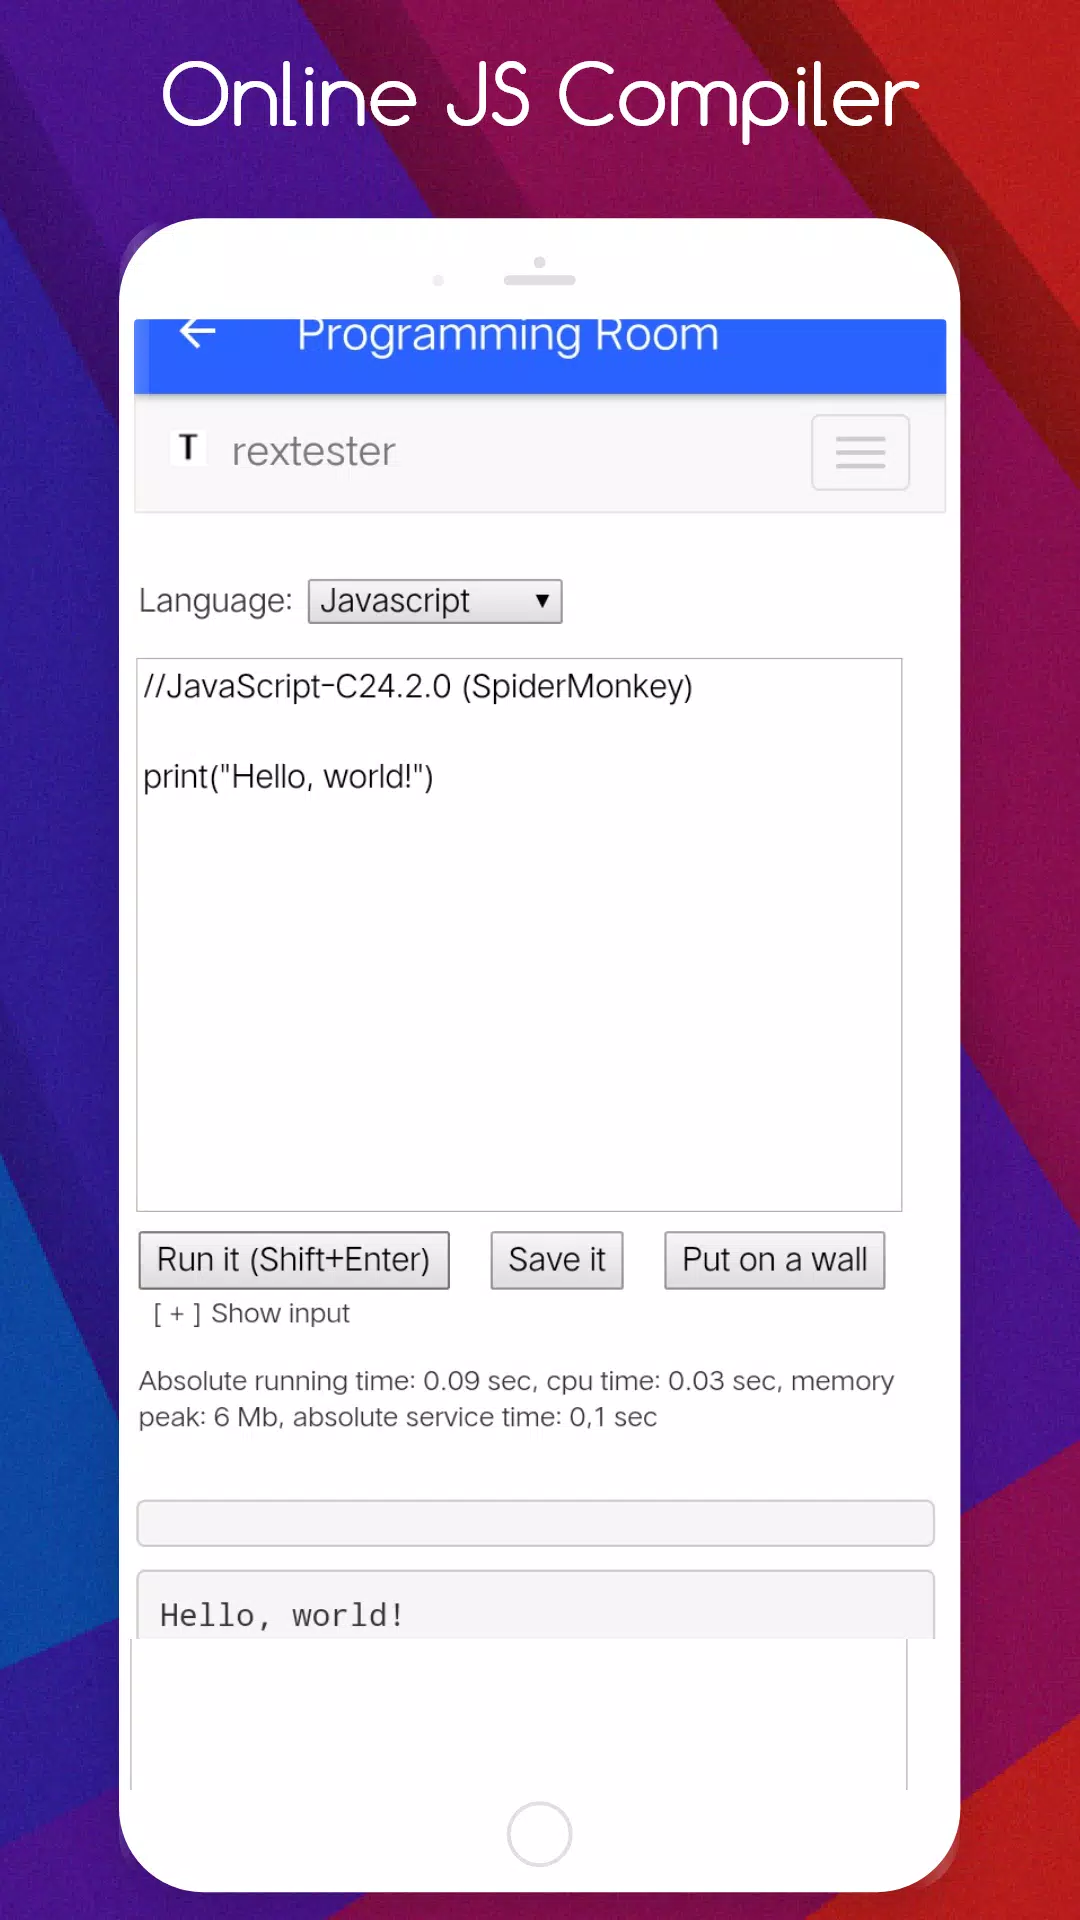Open the rextester site link
Viewport: 1080px width, 1920px height.
coord(313,452)
